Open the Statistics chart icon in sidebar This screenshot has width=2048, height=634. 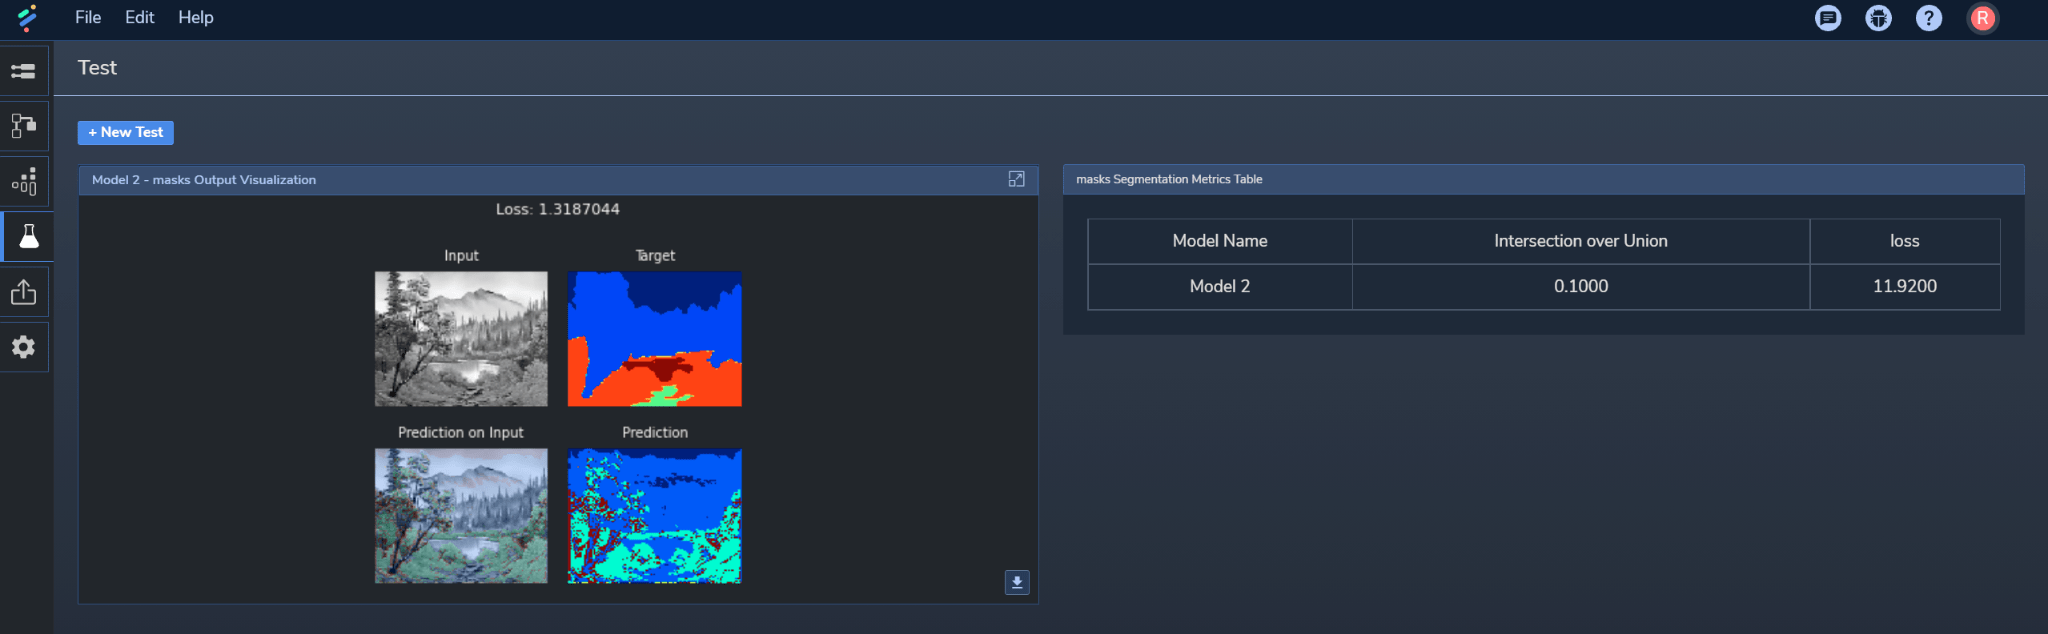click(24, 181)
